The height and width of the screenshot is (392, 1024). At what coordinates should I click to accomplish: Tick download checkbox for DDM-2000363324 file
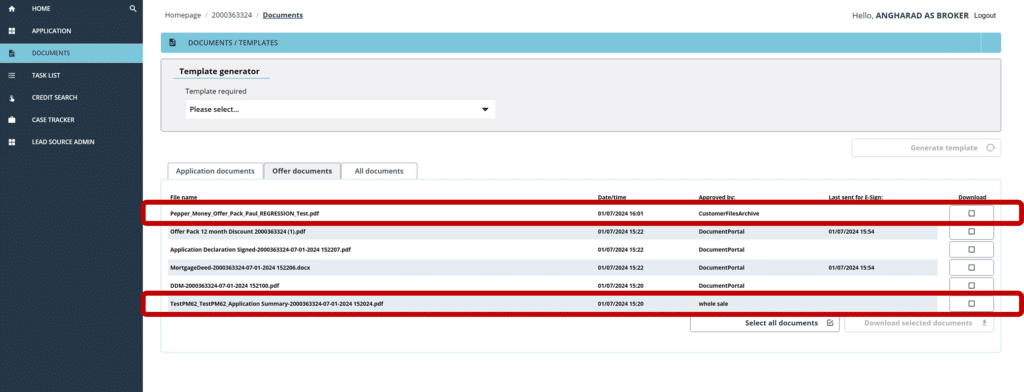pos(971,286)
